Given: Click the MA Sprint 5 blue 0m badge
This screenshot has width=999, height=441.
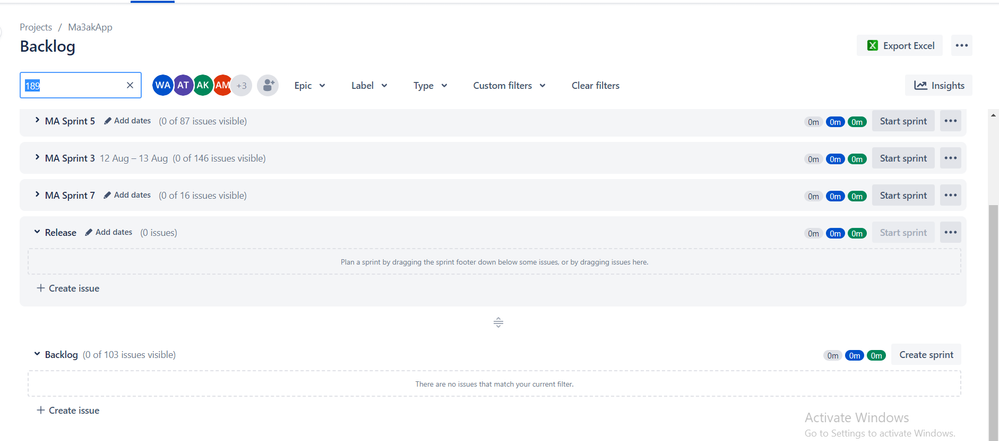Looking at the screenshot, I should [x=835, y=122].
